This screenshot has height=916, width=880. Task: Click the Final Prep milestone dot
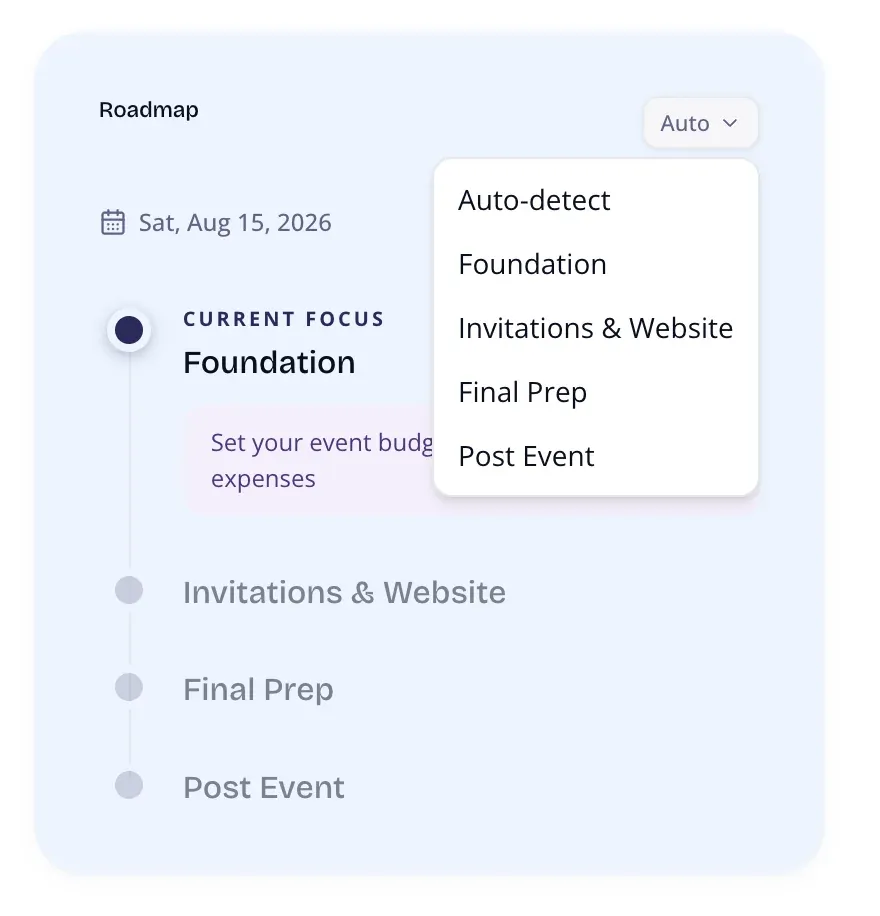coord(128,687)
